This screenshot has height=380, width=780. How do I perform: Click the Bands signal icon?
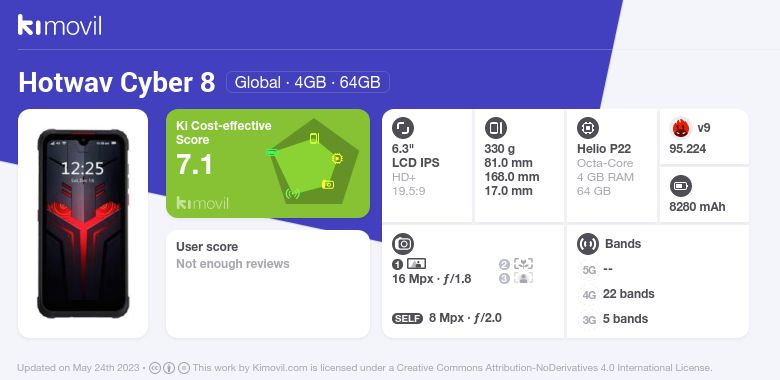(588, 244)
